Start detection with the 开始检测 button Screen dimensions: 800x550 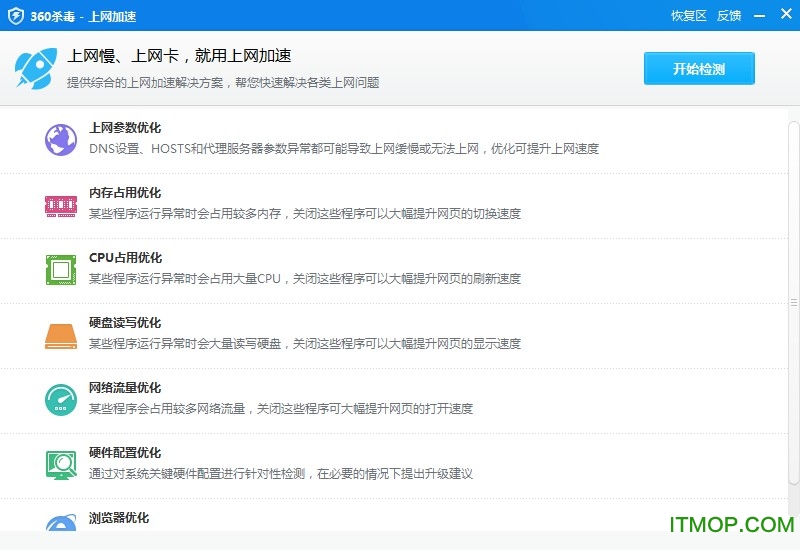point(699,69)
